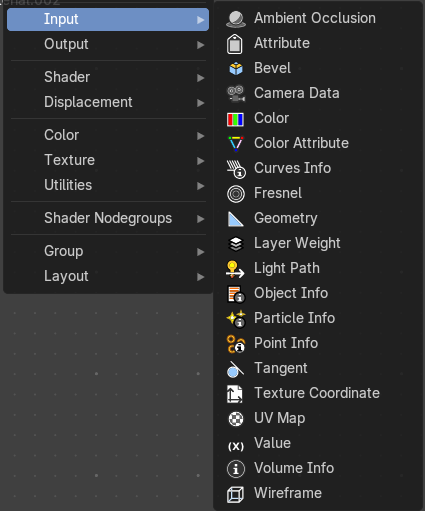
Task: Click the Wireframe cube icon
Action: [x=235, y=494]
